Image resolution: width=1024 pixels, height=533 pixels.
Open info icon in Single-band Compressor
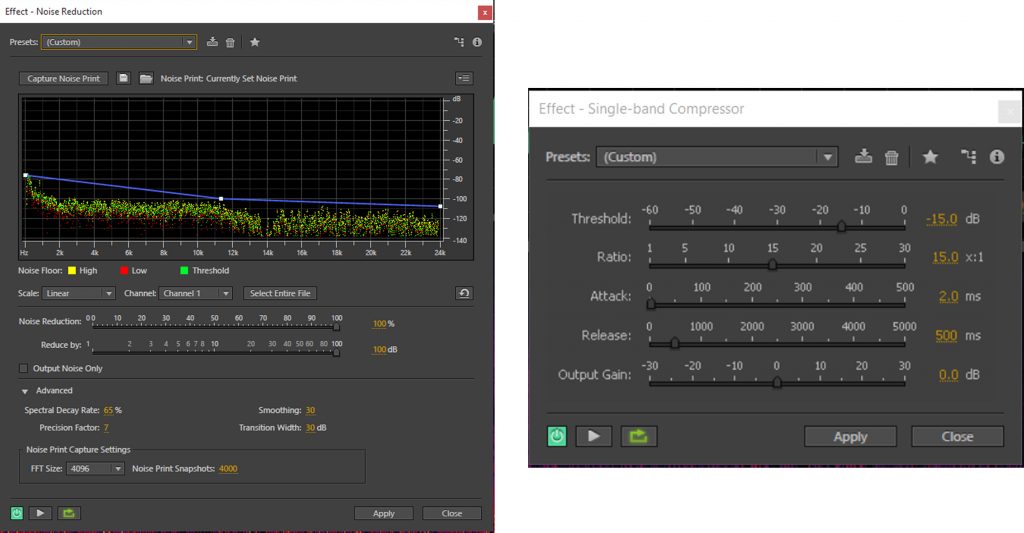tap(996, 157)
